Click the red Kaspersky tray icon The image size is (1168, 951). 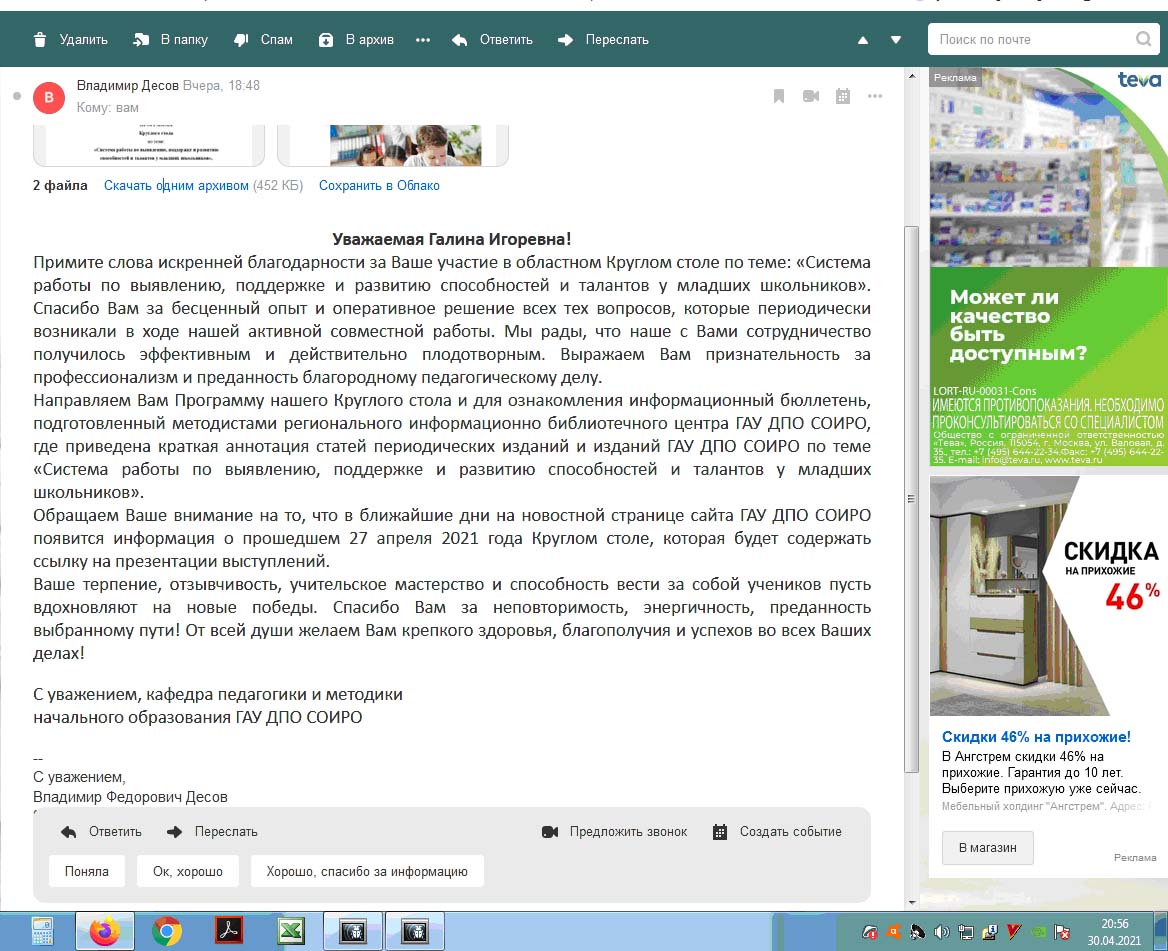pos(1013,932)
